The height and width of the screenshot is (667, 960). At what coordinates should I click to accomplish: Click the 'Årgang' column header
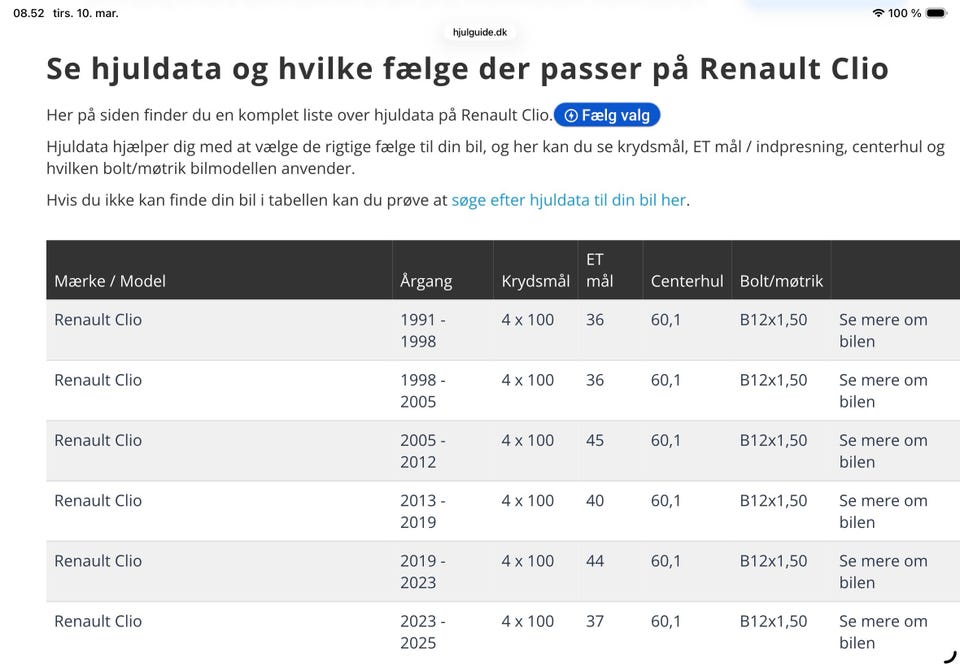[426, 281]
